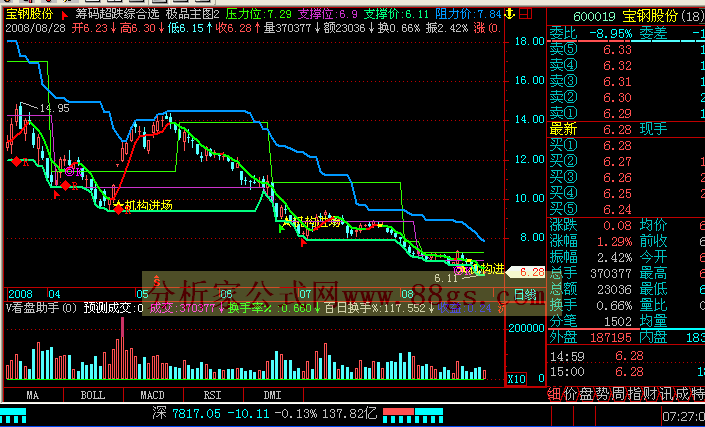Open the 讯 news tab in quote panel
Image resolution: width=705 pixels, height=427 pixels.
(x=665, y=394)
